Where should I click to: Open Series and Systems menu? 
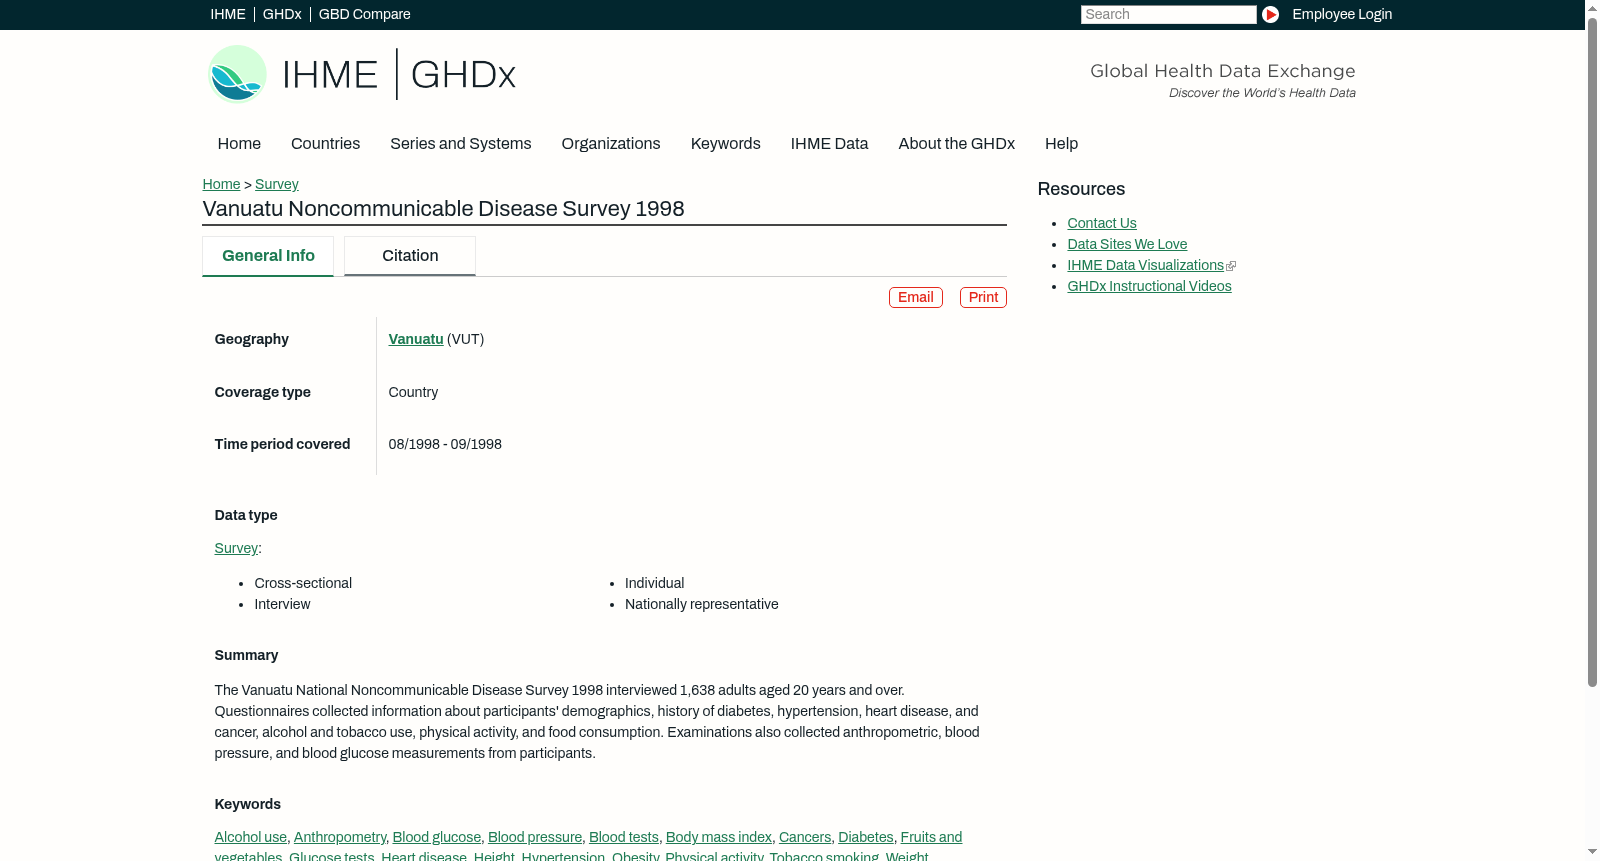(461, 144)
